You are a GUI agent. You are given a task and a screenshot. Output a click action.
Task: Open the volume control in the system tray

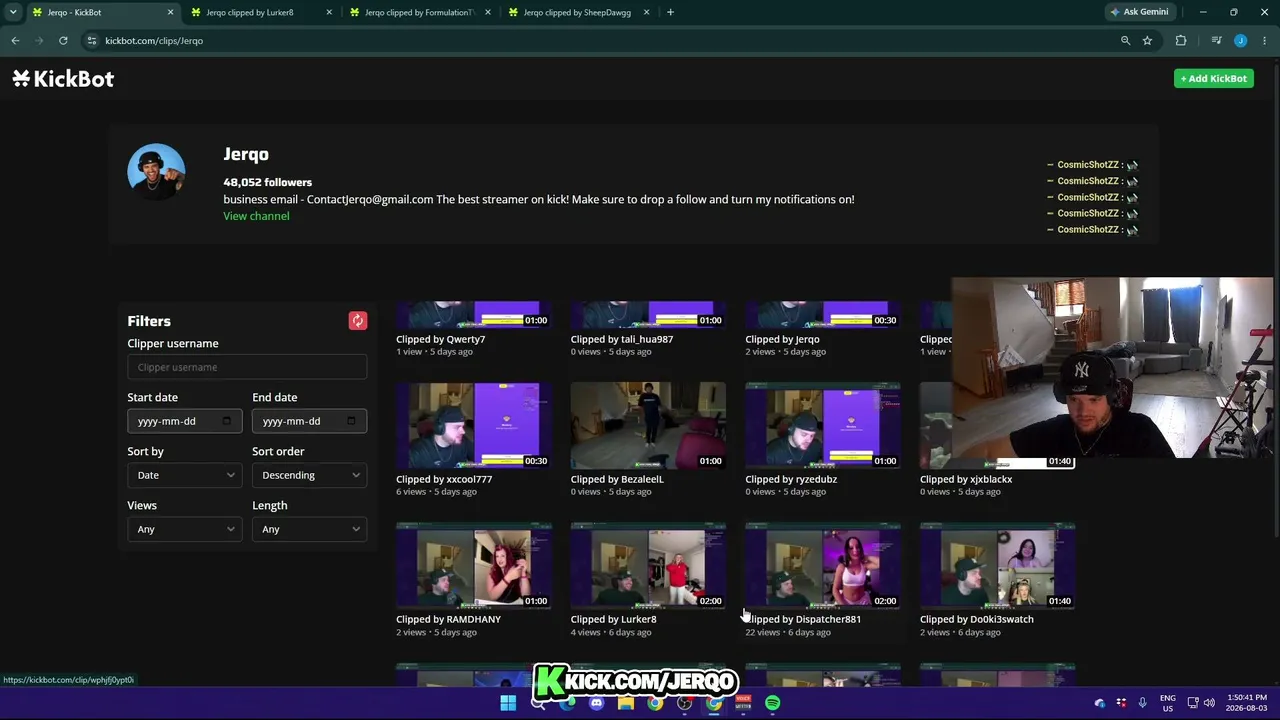click(1209, 703)
